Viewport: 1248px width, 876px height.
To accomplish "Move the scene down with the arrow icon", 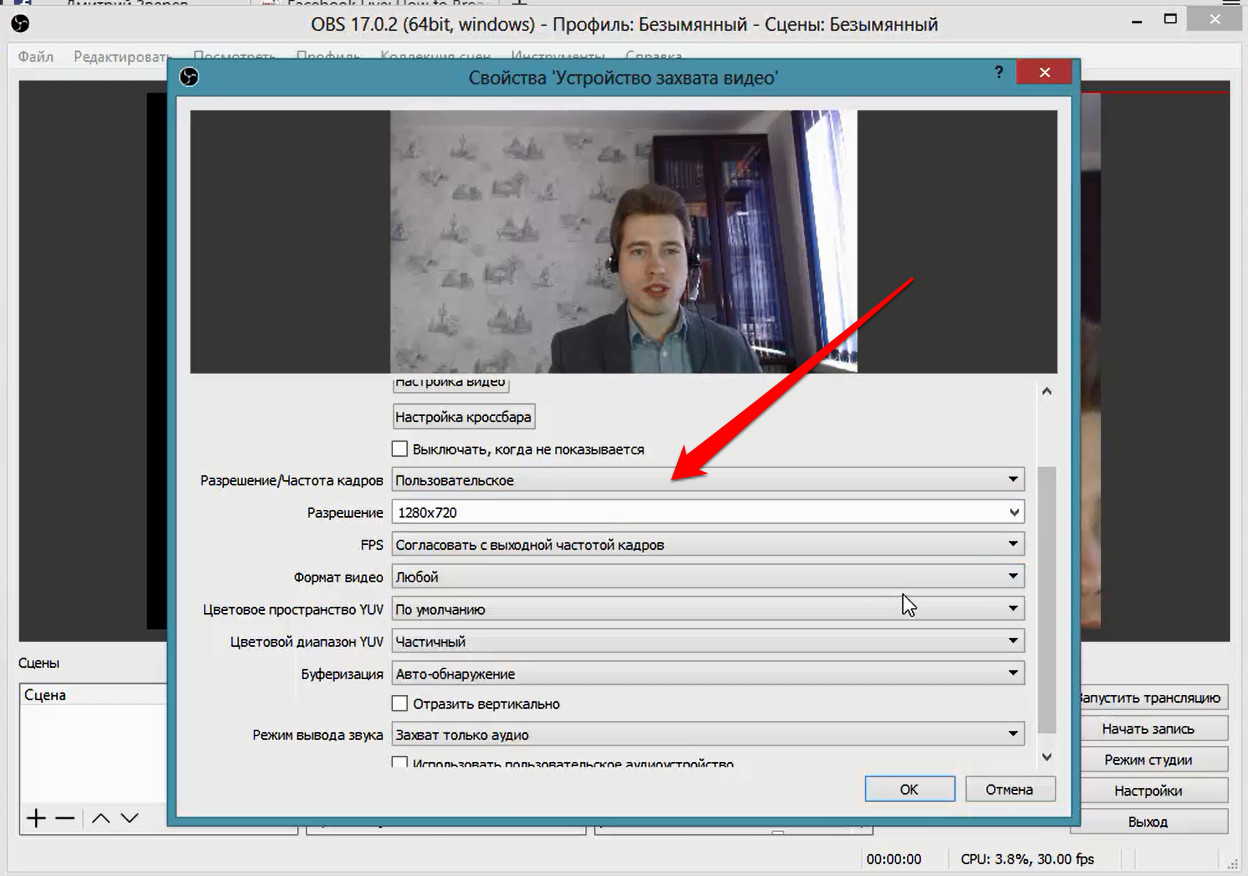I will tap(129, 818).
